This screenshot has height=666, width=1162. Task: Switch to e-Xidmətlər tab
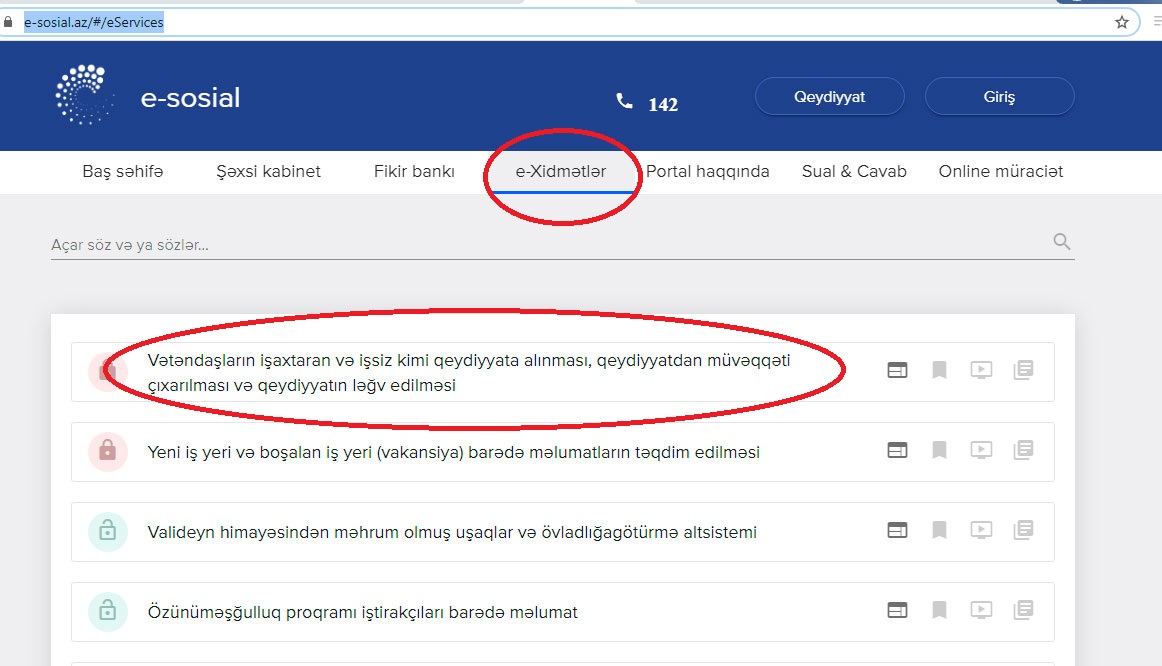(x=561, y=172)
